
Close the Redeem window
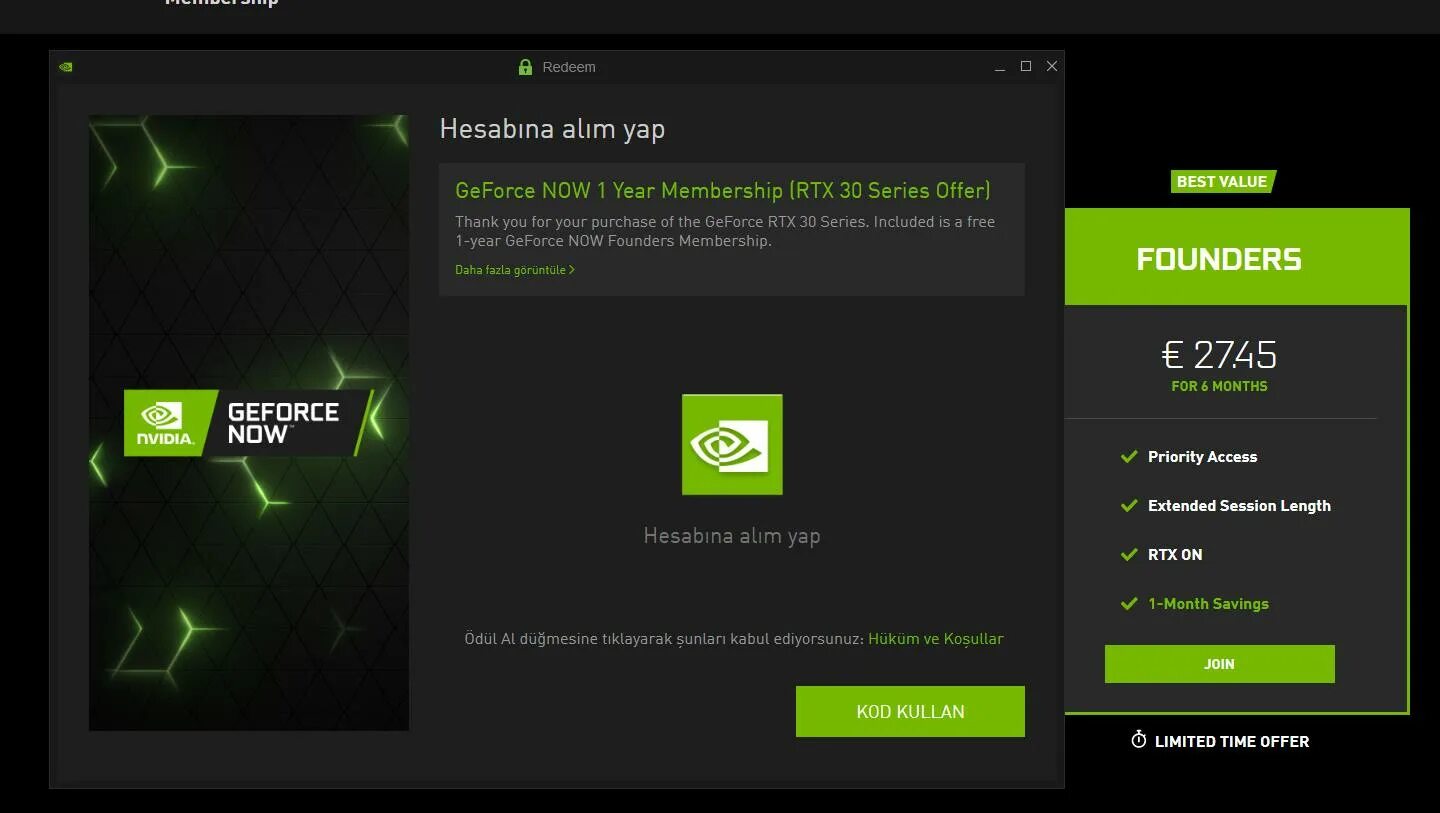click(1052, 66)
